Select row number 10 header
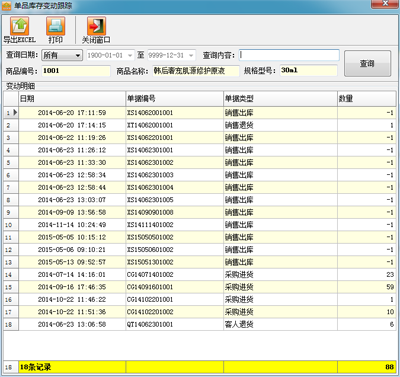The height and width of the screenshot is (377, 400). [x=11, y=225]
